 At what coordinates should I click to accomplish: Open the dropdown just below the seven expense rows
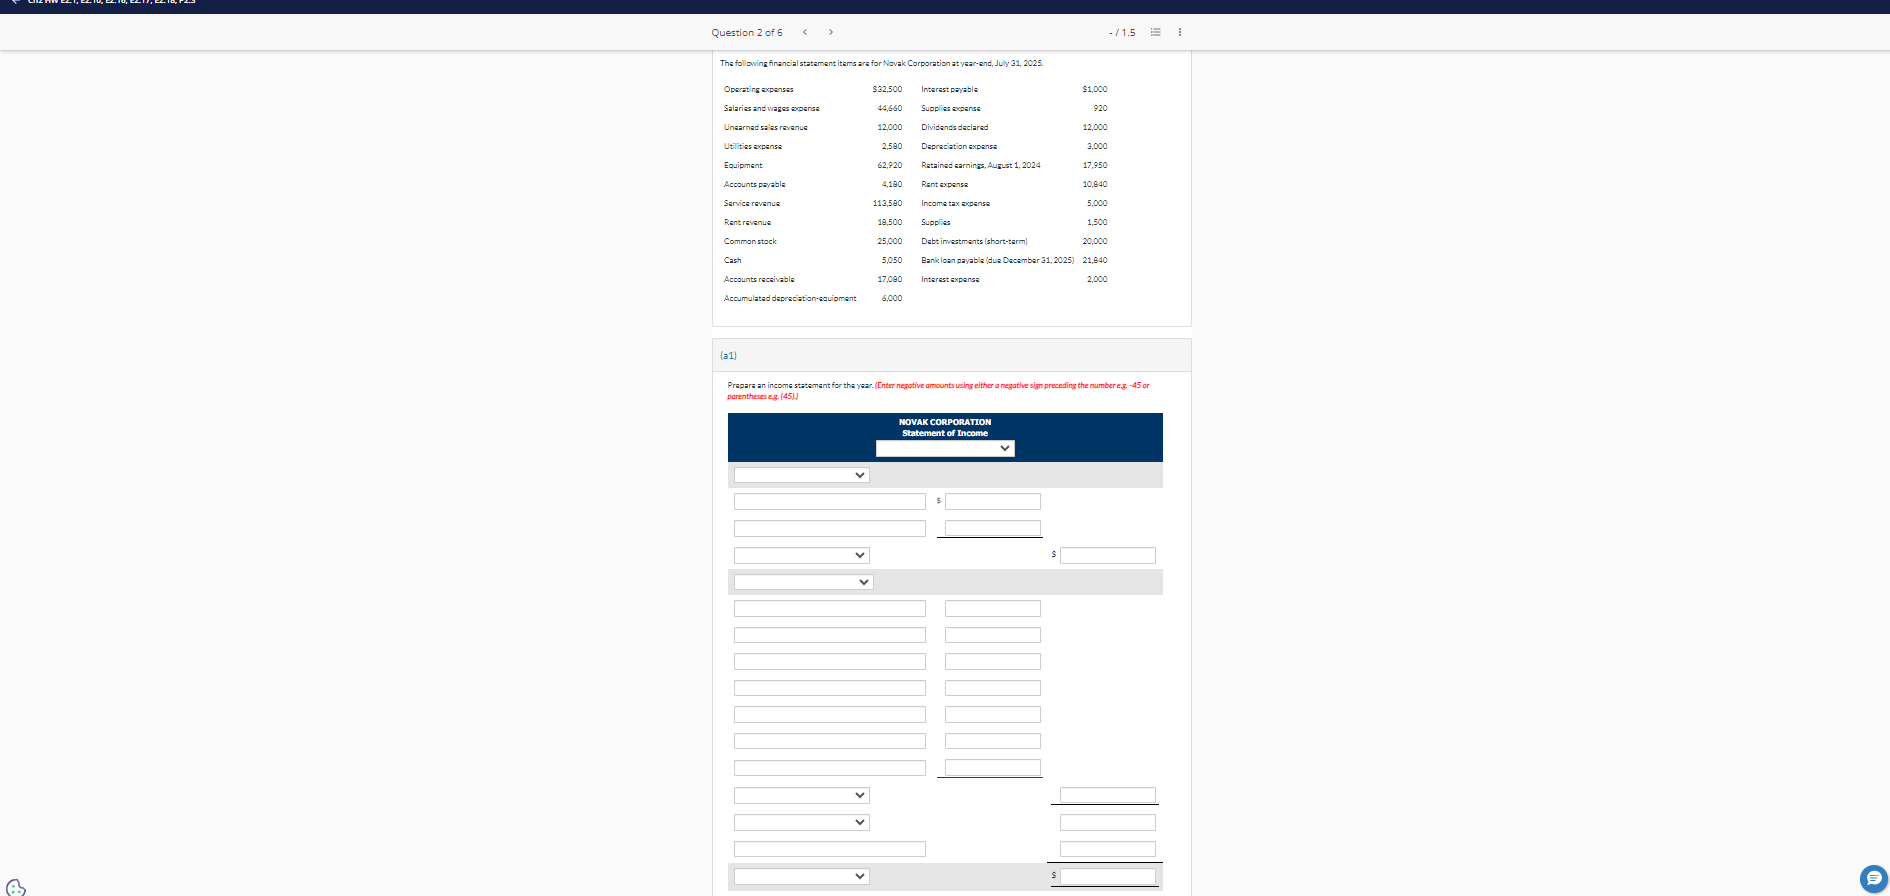pos(802,795)
